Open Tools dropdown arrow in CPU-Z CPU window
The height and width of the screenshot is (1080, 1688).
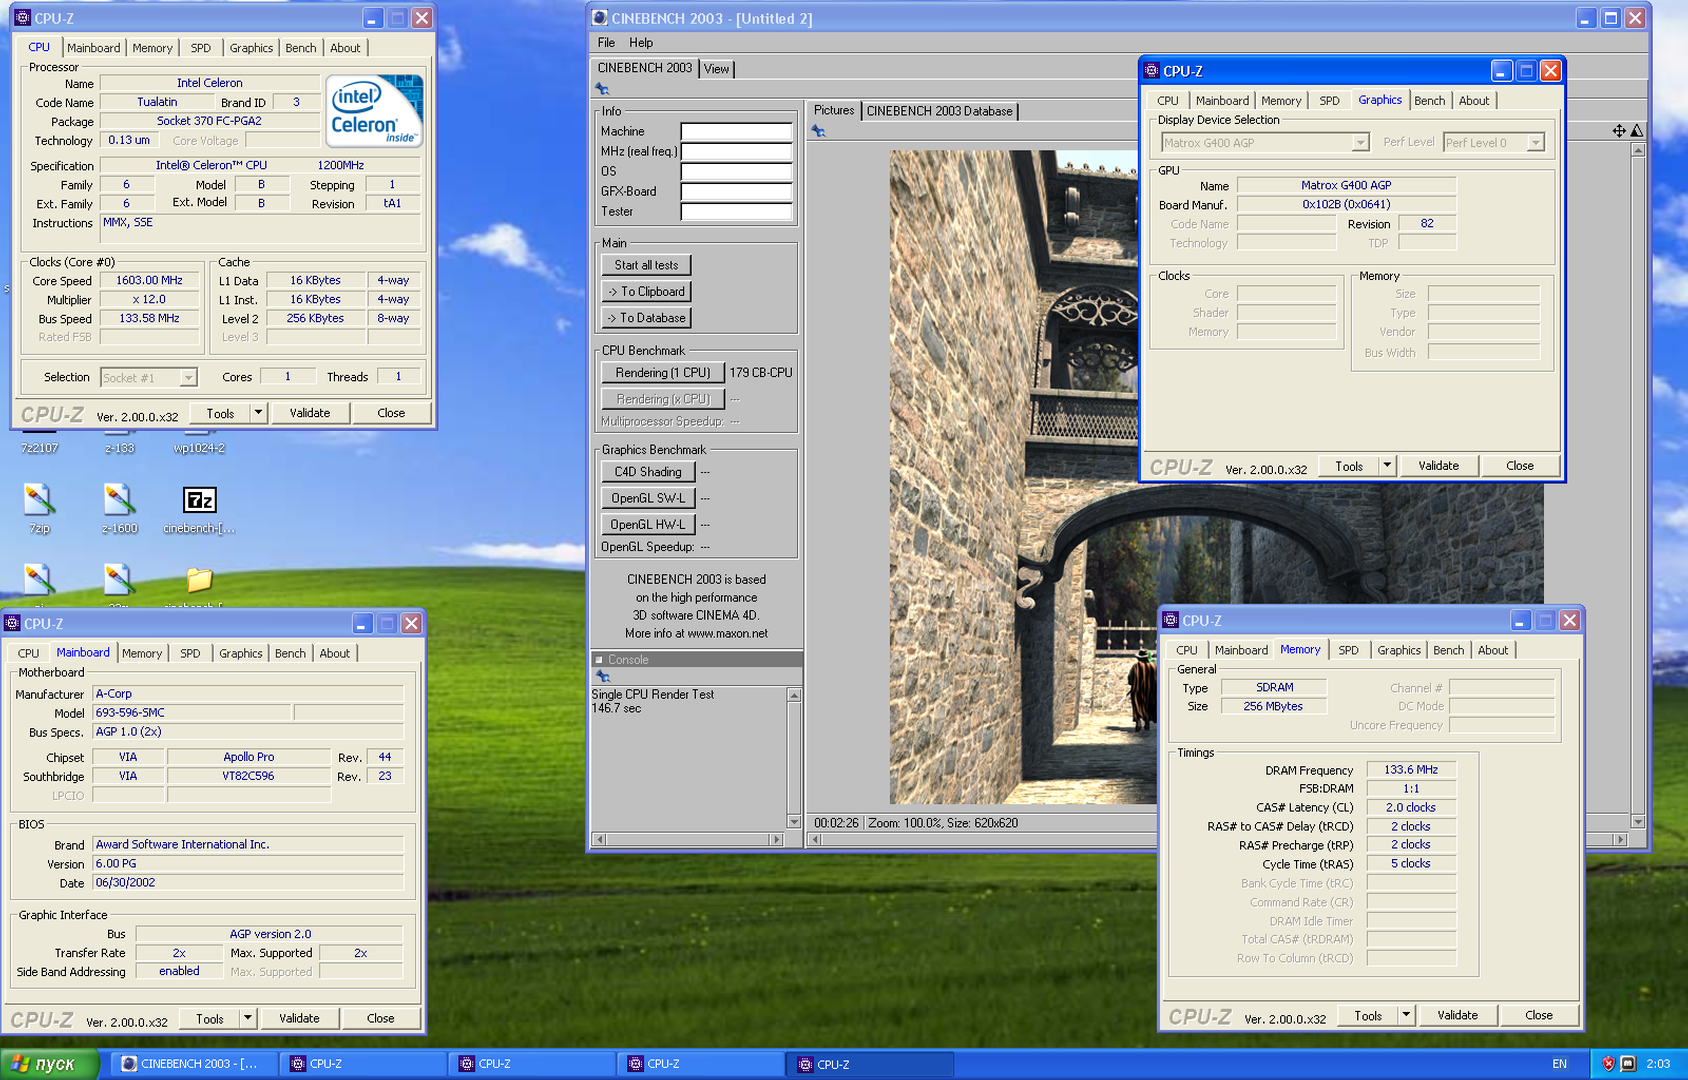258,413
